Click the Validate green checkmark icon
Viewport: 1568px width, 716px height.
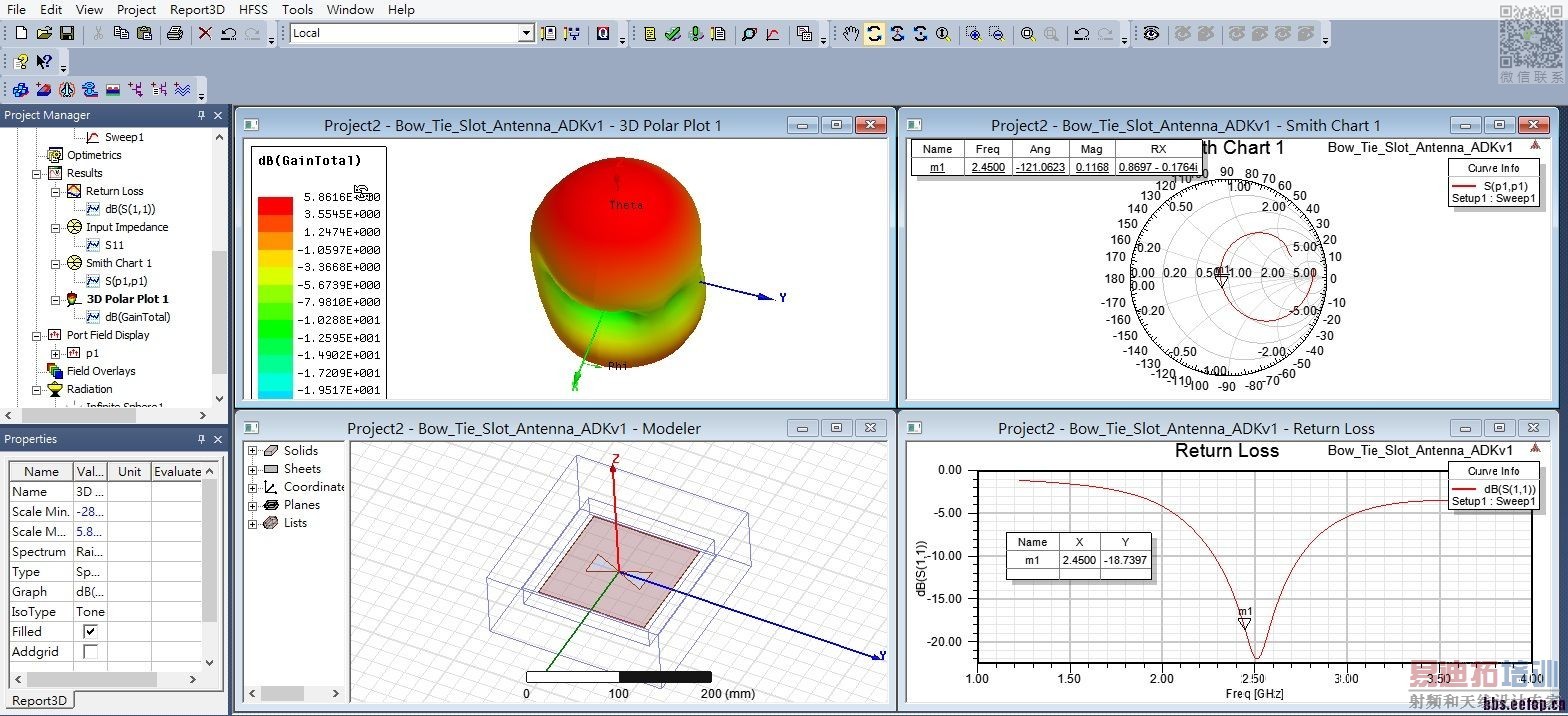tap(673, 34)
